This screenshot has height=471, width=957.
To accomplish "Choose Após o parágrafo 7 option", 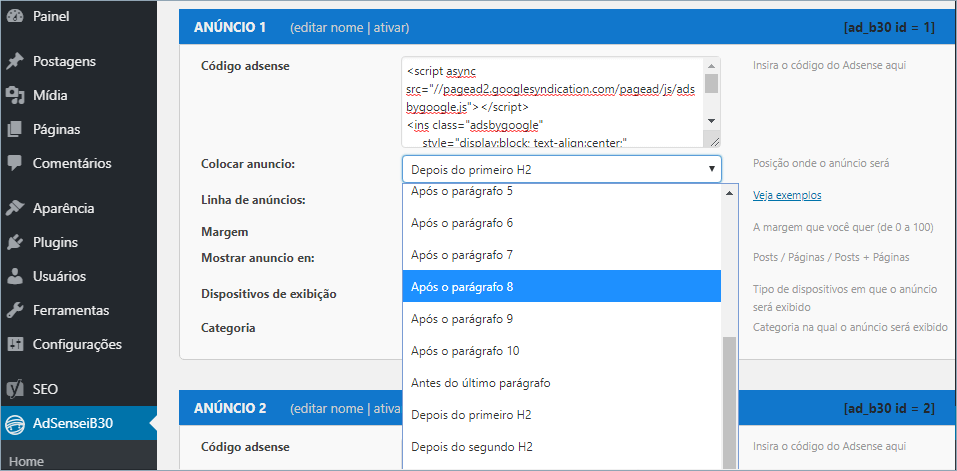I will (562, 255).
